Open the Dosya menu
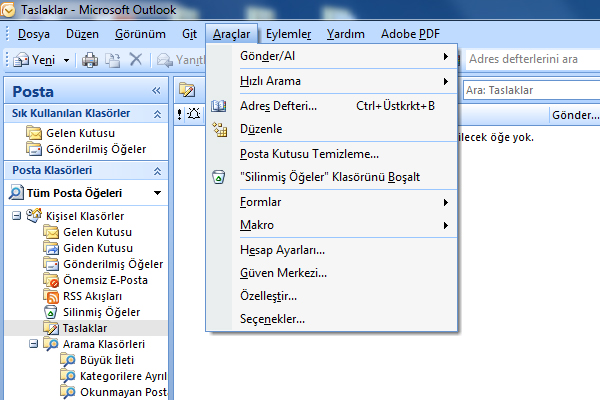 click(x=34, y=34)
